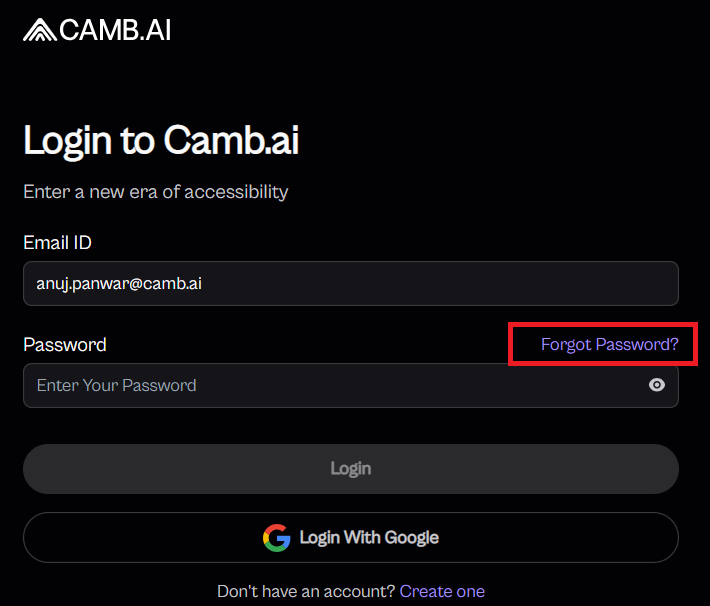Focus the Email ID input field
This screenshot has height=606, width=710.
click(350, 283)
